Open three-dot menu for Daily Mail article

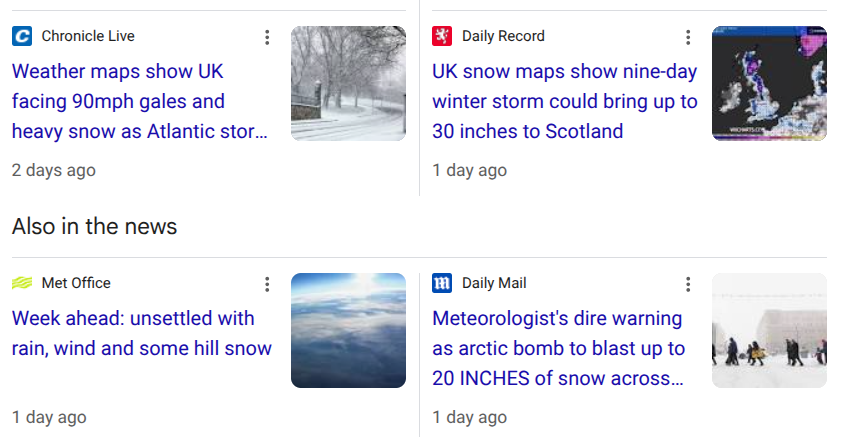[x=688, y=285]
